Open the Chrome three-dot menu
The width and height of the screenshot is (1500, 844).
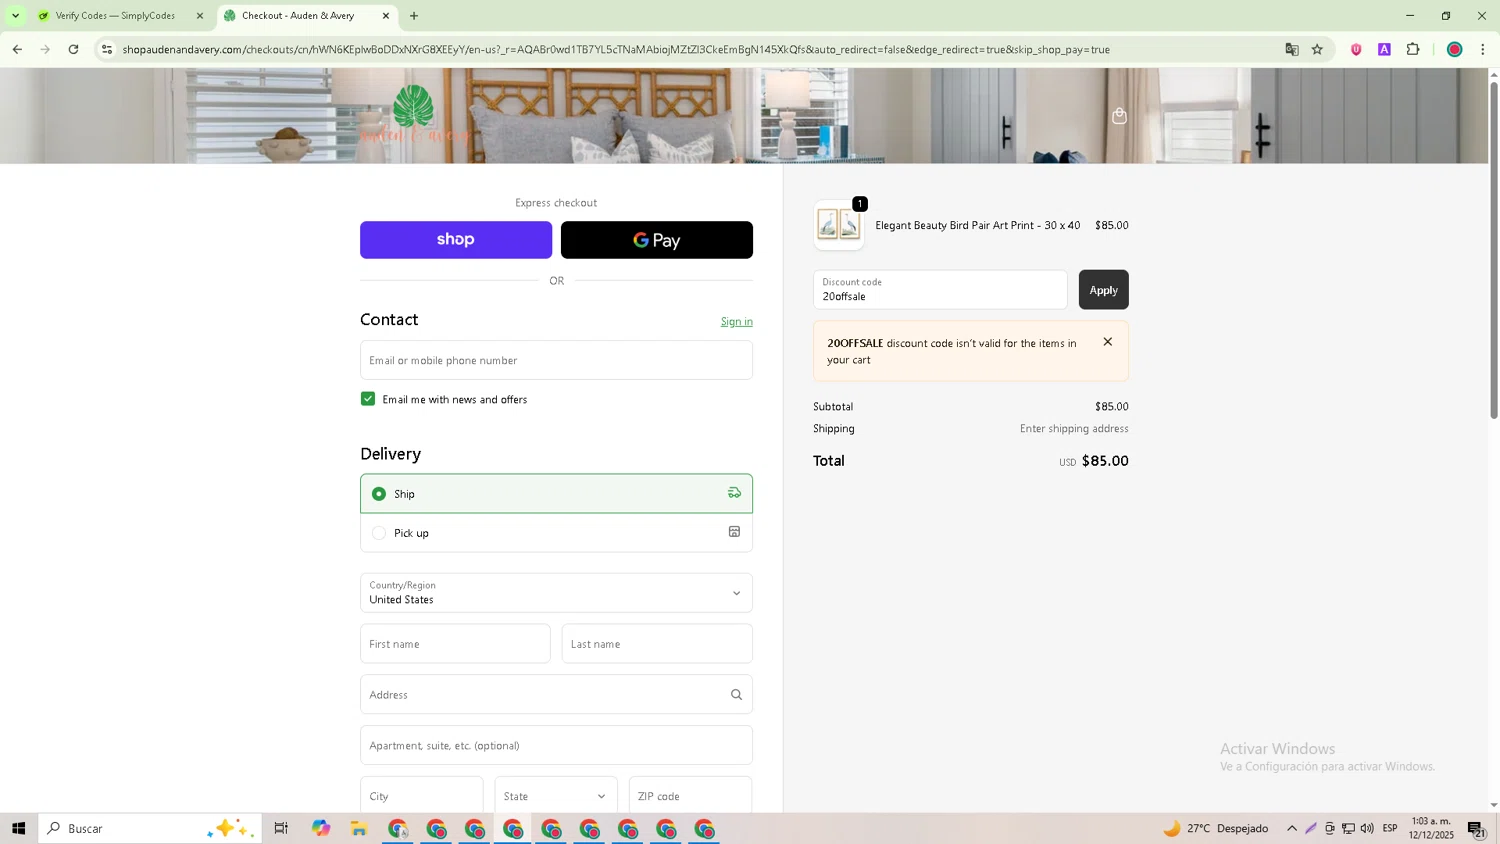[1483, 49]
